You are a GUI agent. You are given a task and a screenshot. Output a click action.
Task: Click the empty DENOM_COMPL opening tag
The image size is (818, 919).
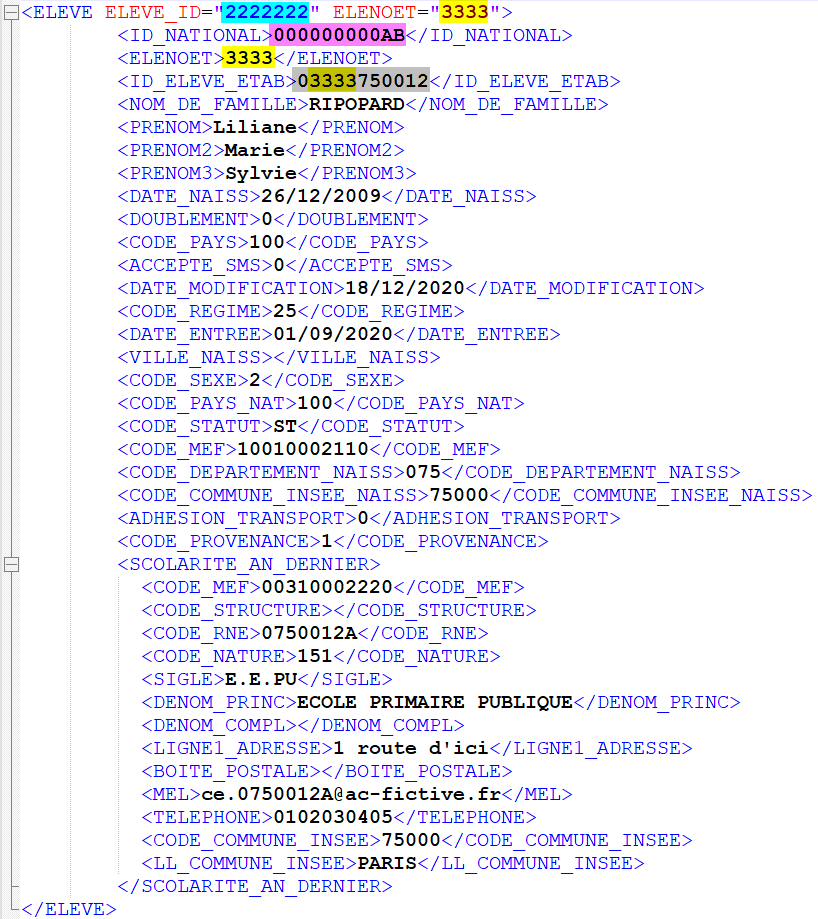219,725
